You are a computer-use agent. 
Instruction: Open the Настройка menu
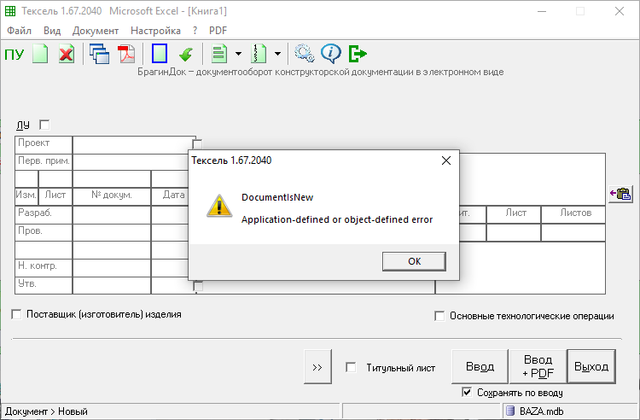(x=156, y=31)
